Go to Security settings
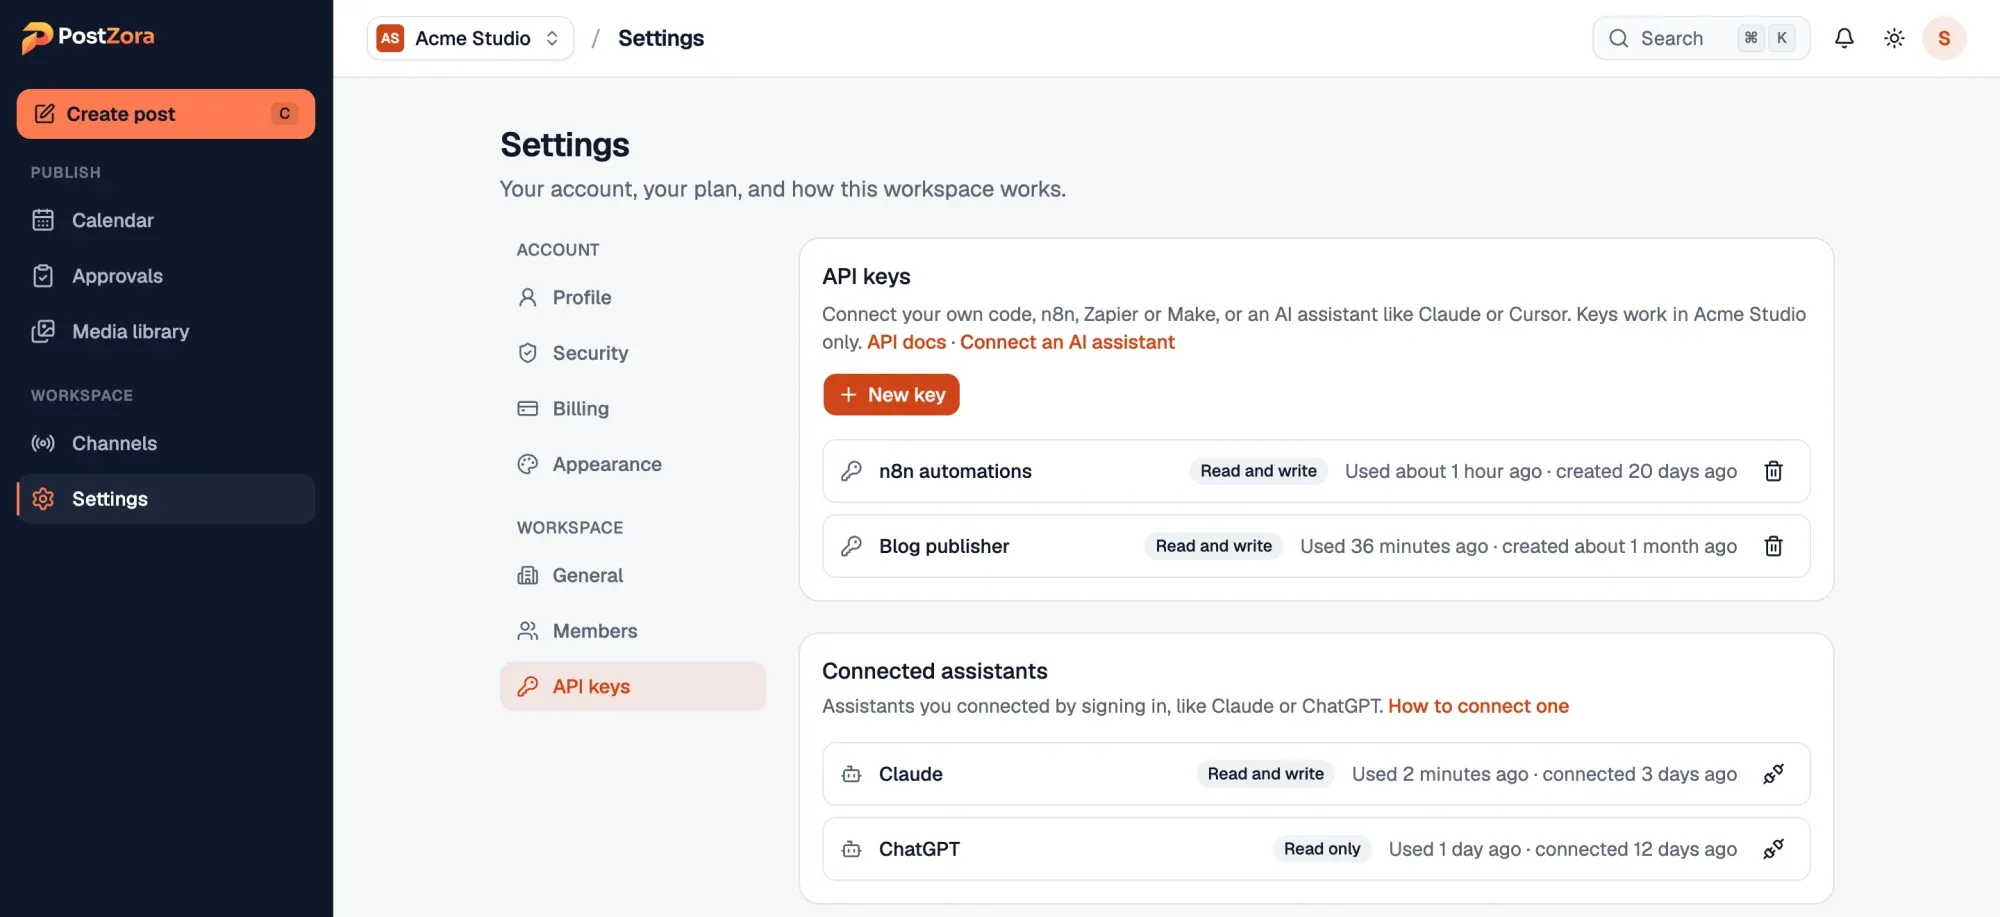This screenshot has width=2000, height=917. point(633,353)
